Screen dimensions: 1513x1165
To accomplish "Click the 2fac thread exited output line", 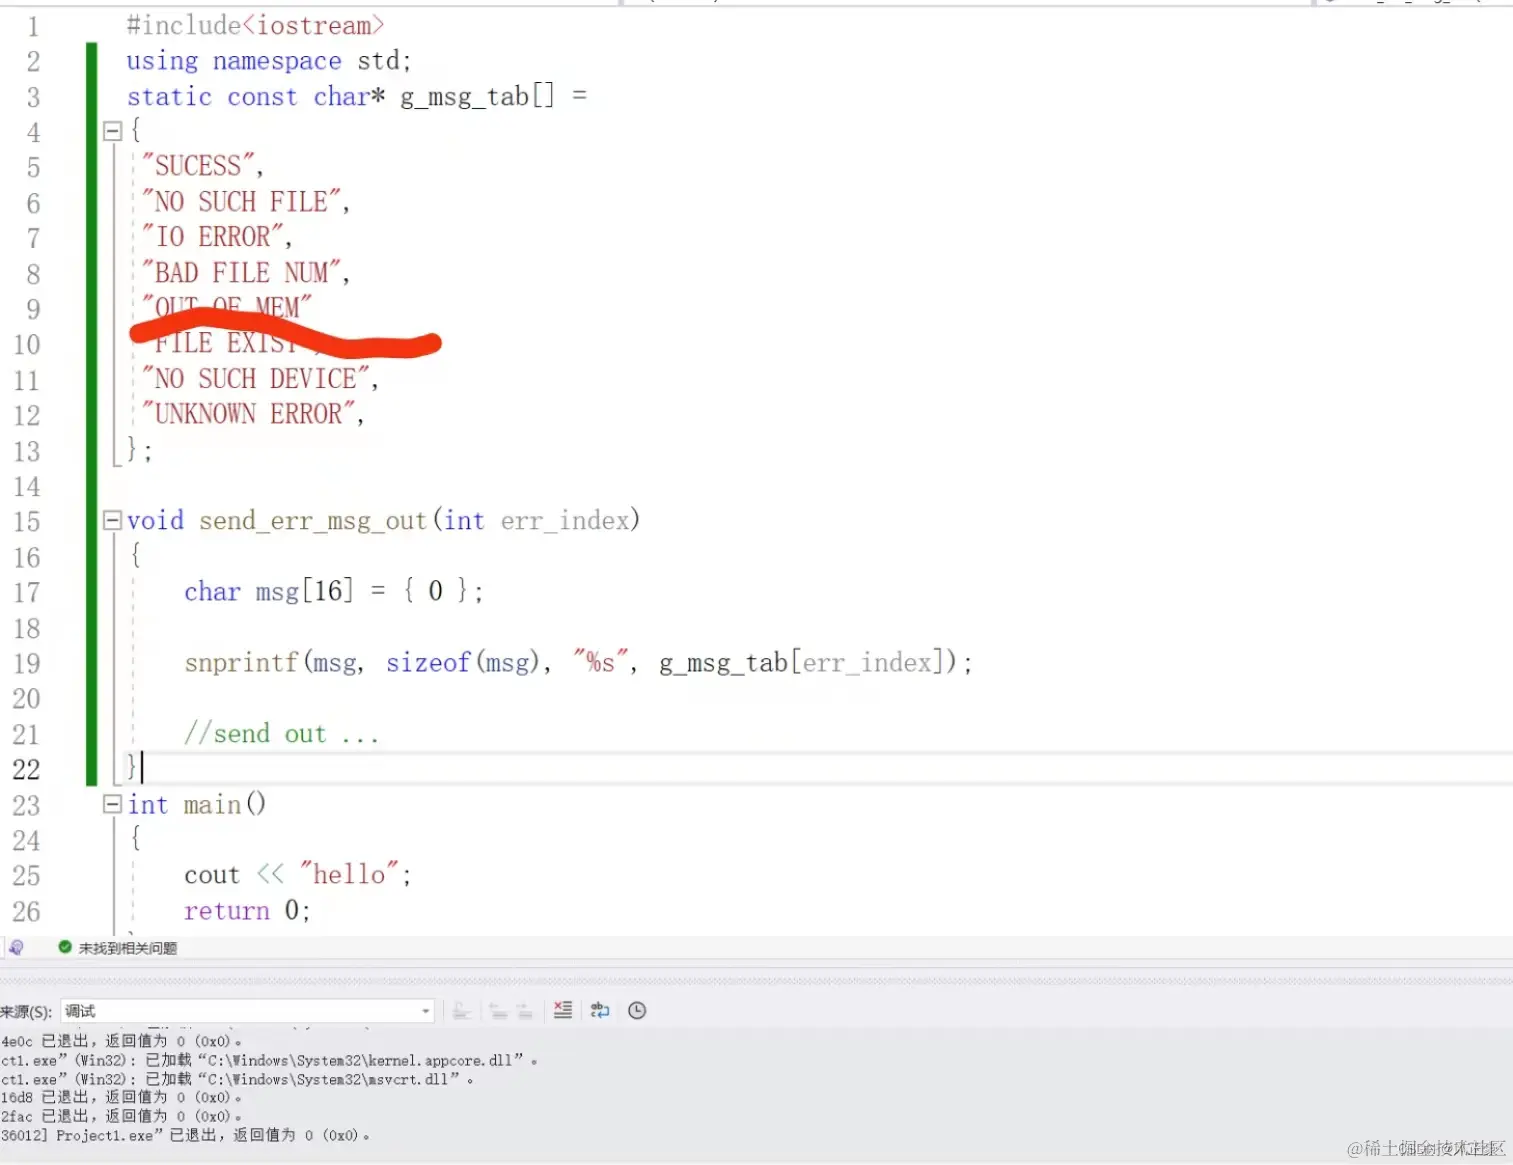I will coord(121,1116).
